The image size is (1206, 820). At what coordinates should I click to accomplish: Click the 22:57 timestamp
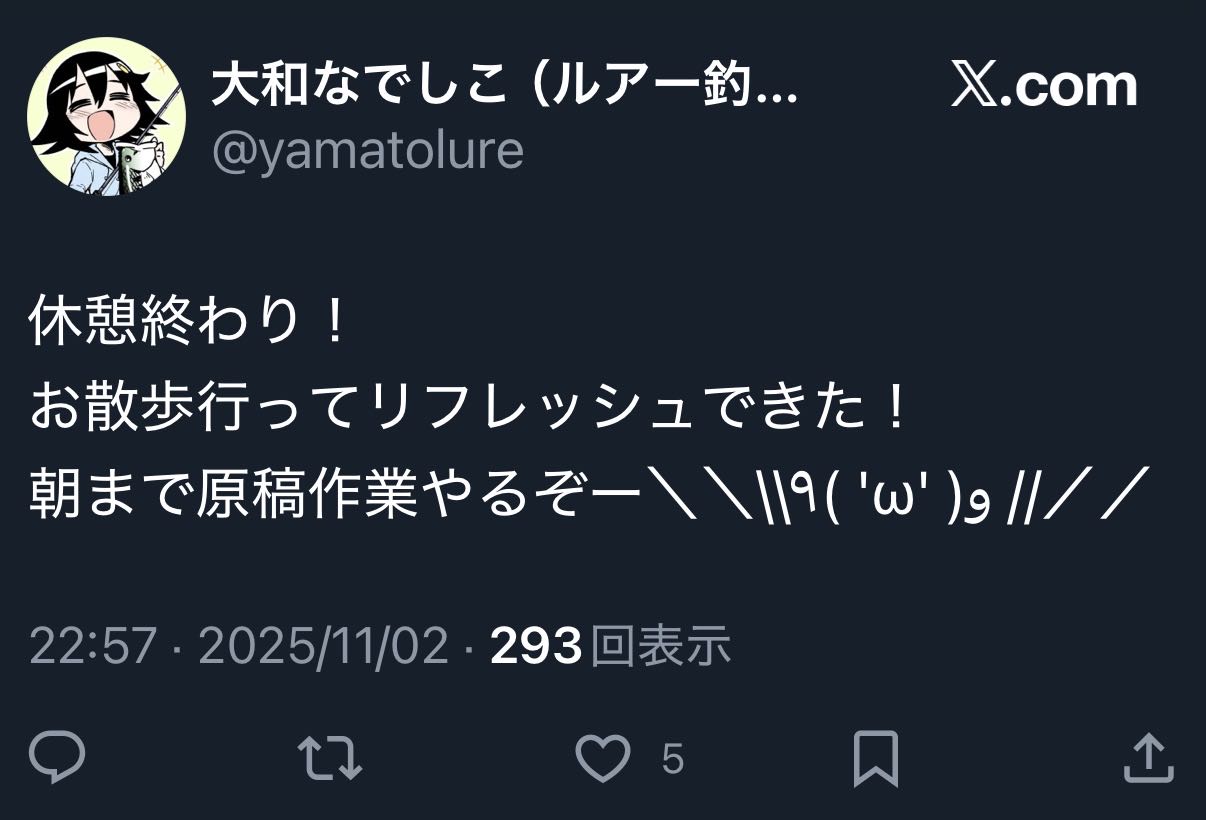click(x=93, y=646)
